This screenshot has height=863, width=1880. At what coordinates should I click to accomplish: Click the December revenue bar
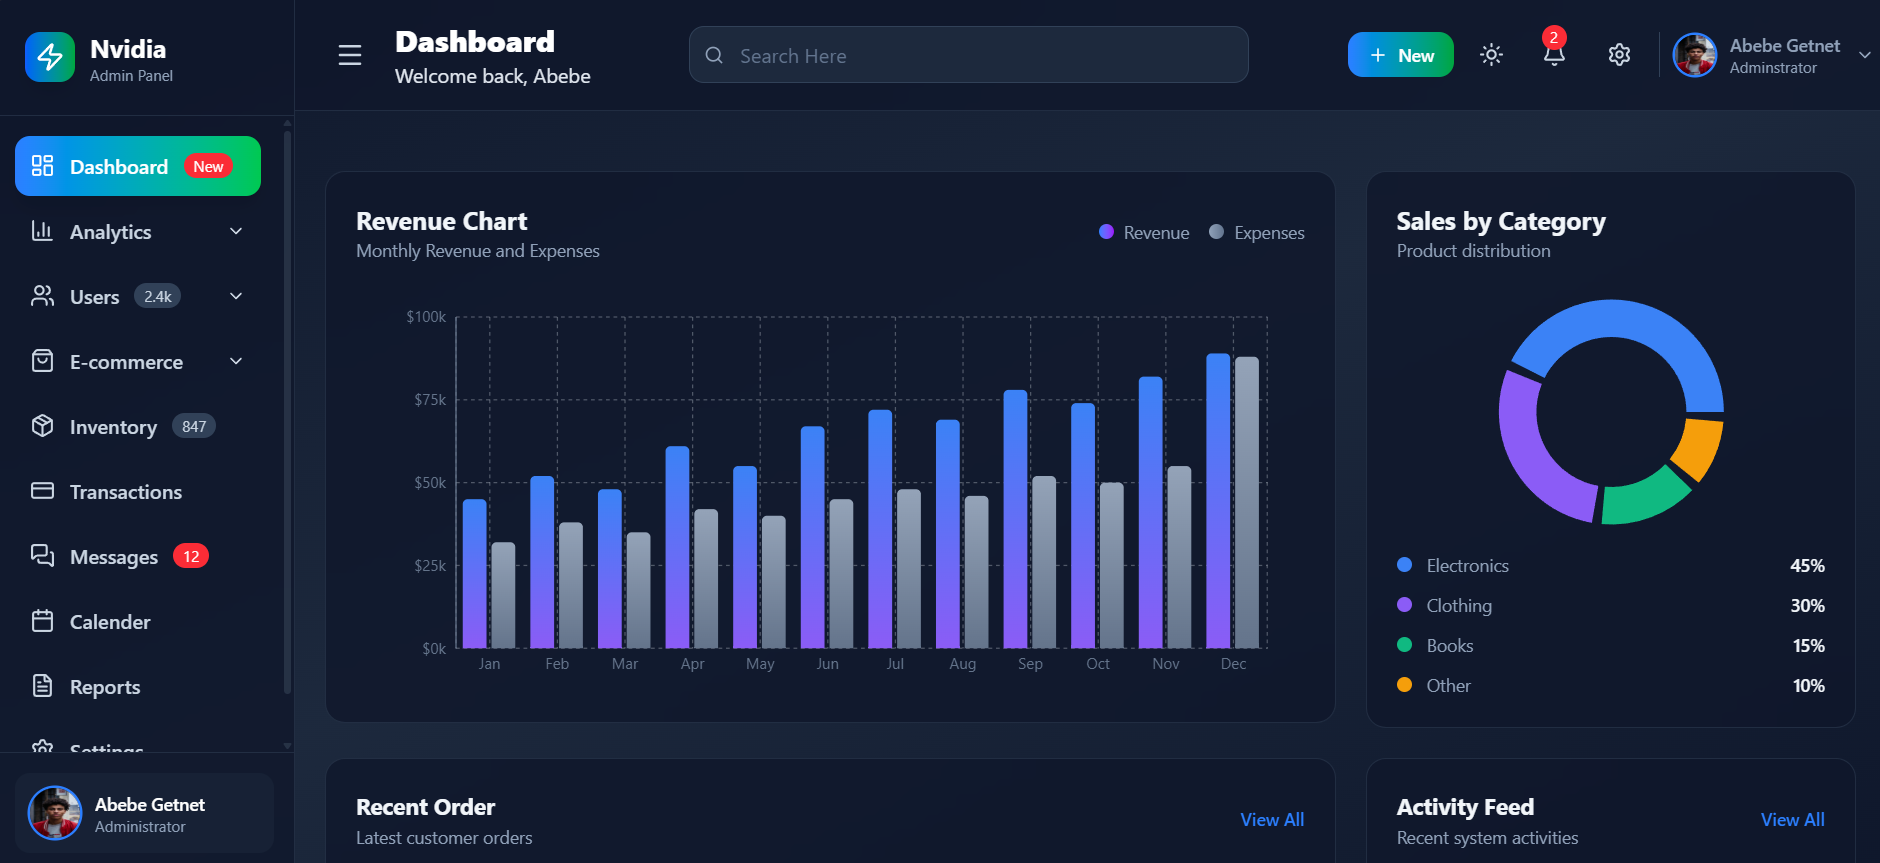tap(1218, 500)
